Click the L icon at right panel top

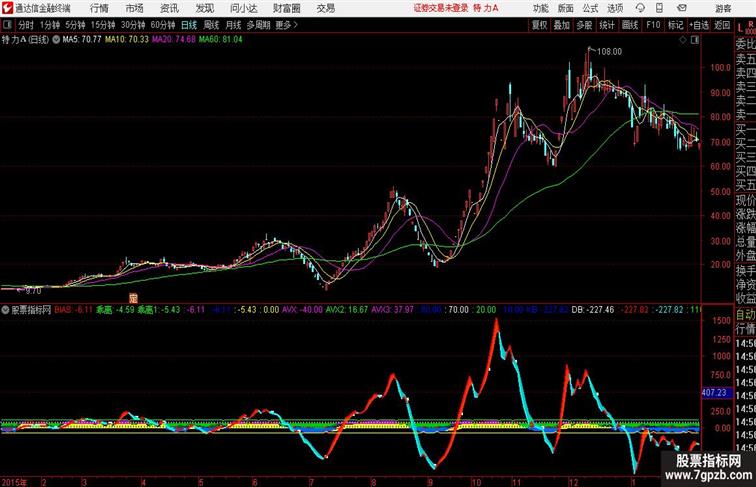[740, 28]
